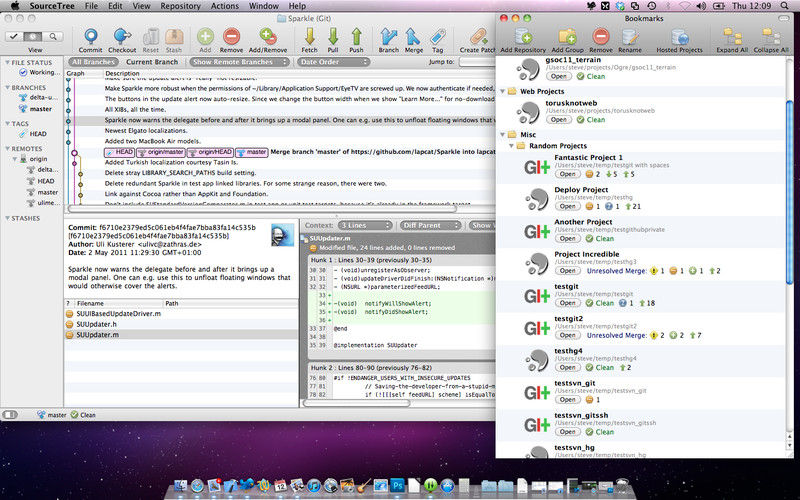
Task: Click the Checkout toolbar icon
Action: [122, 37]
